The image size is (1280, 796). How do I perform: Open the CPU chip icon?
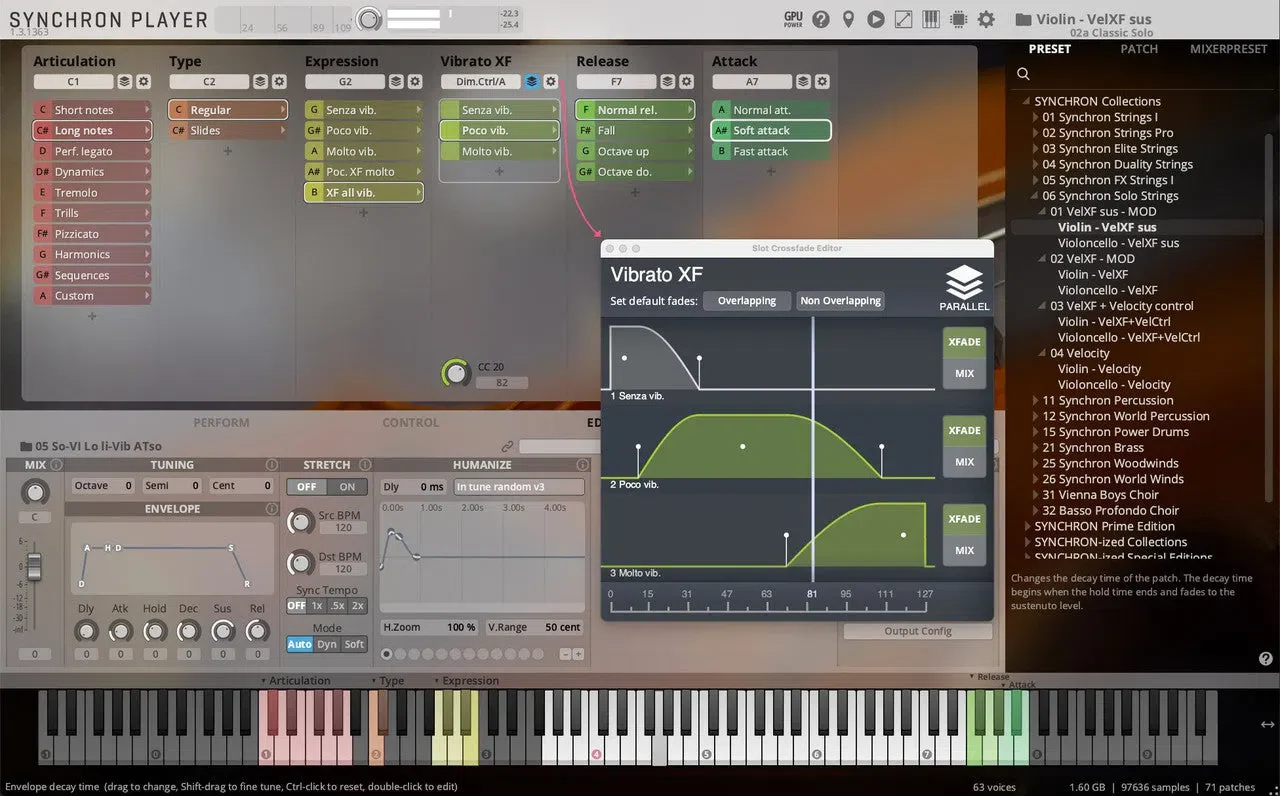click(x=958, y=19)
